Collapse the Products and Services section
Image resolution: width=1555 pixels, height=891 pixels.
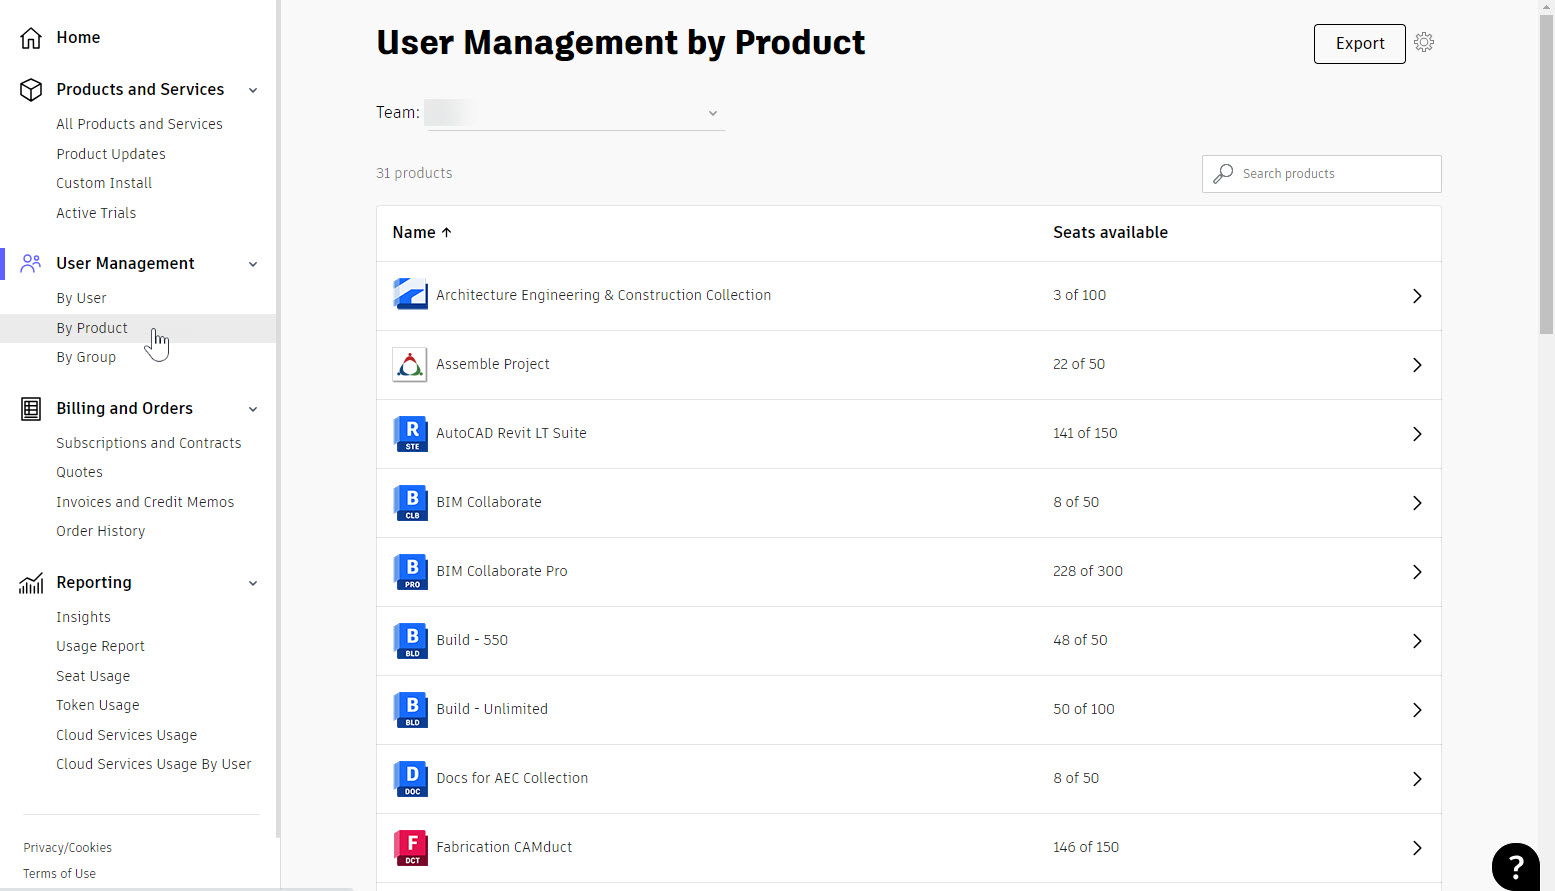click(x=253, y=90)
